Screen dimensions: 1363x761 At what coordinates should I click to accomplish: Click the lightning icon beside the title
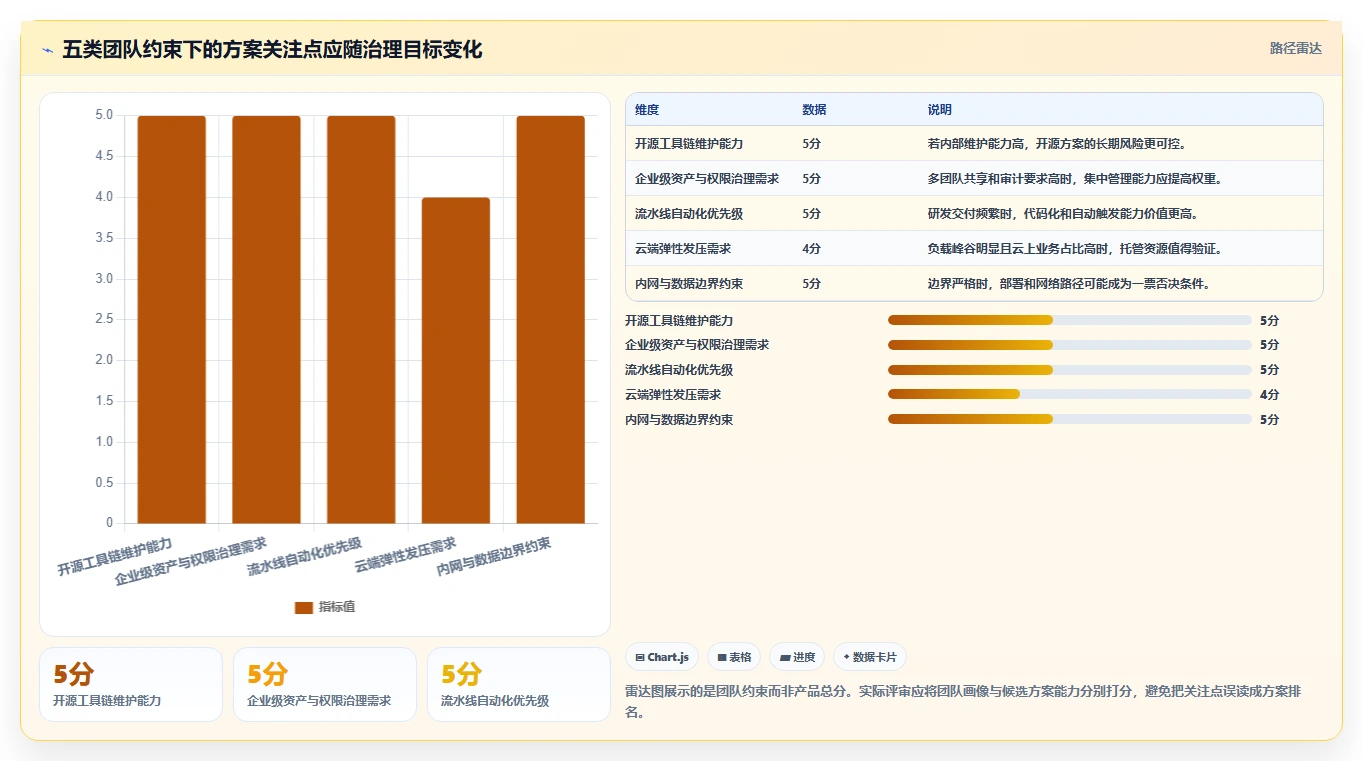48,50
